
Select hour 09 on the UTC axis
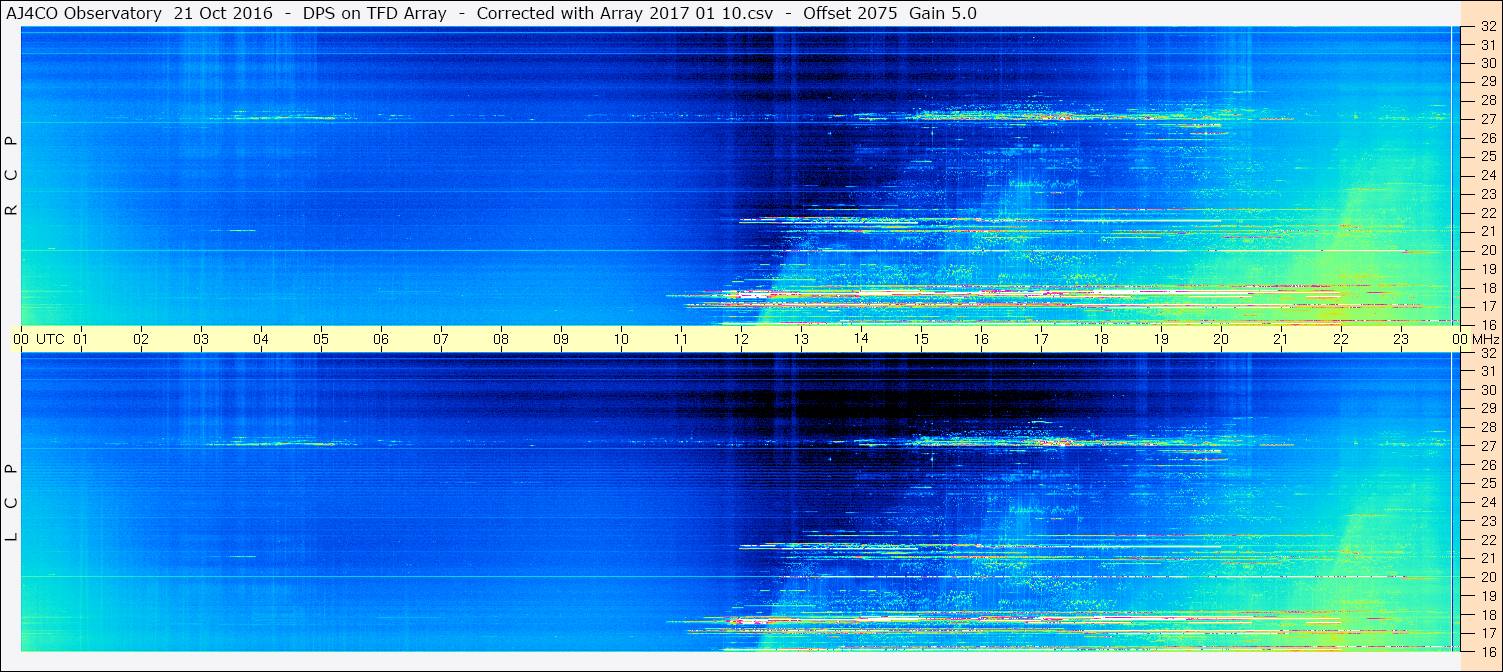[561, 339]
